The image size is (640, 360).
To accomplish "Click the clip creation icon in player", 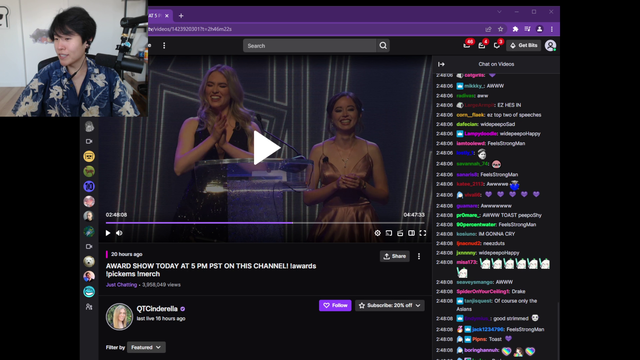I will click(400, 233).
